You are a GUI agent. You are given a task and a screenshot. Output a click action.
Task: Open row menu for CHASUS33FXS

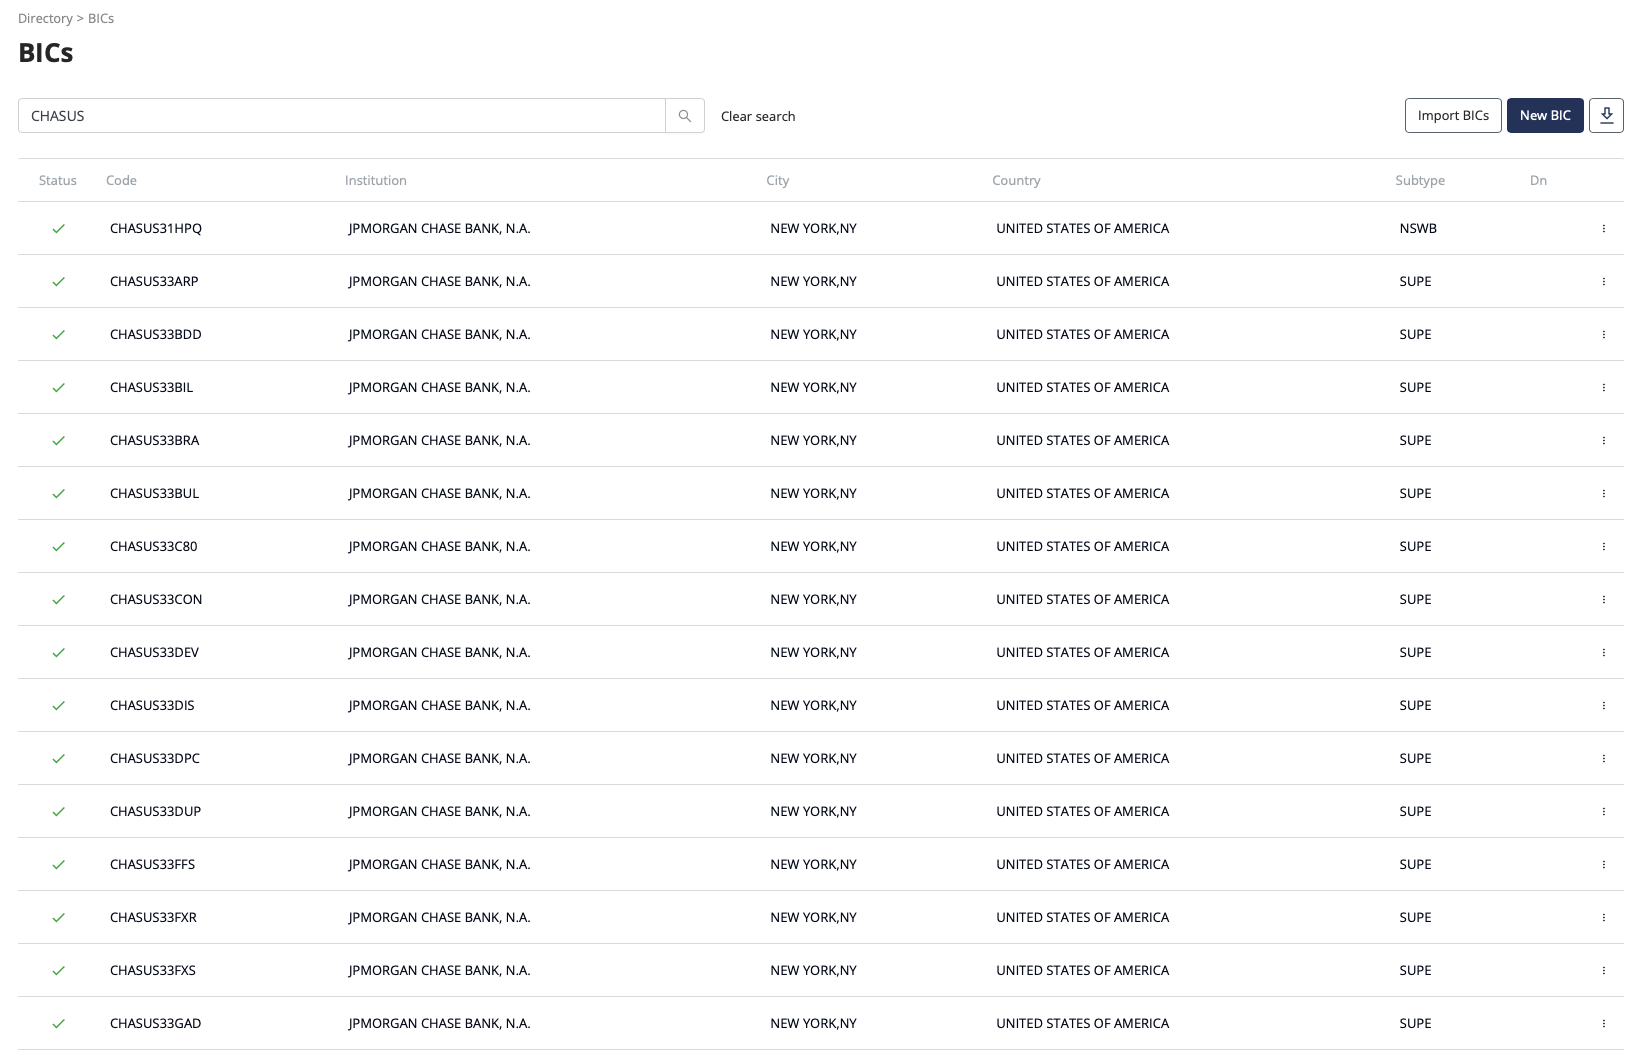pos(1604,971)
